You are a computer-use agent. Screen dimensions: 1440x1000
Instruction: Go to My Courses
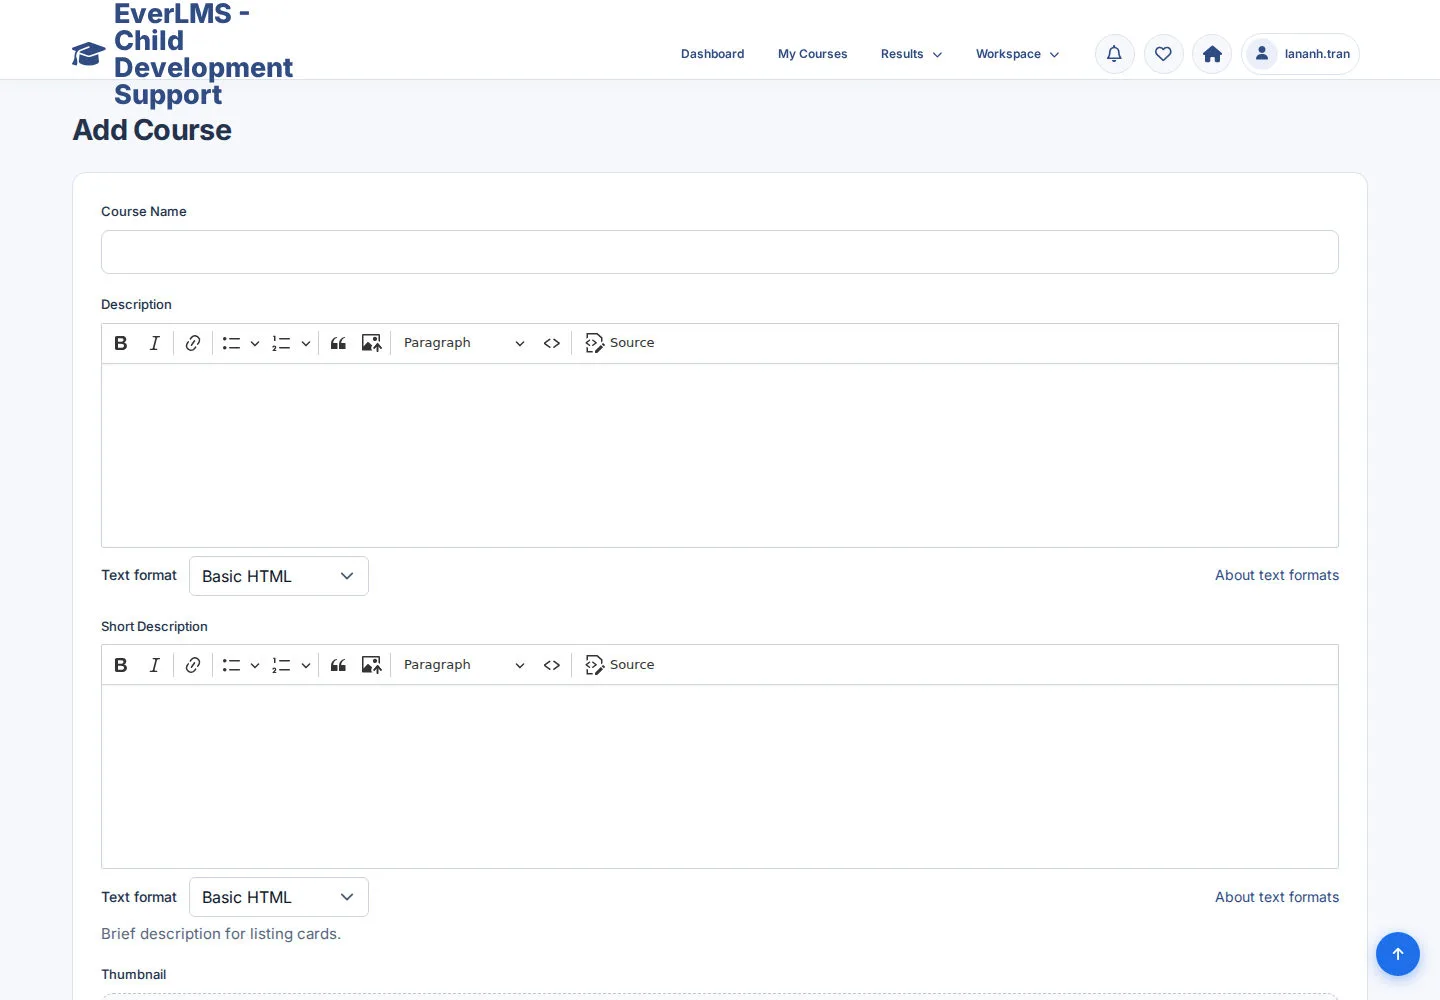pyautogui.click(x=813, y=54)
